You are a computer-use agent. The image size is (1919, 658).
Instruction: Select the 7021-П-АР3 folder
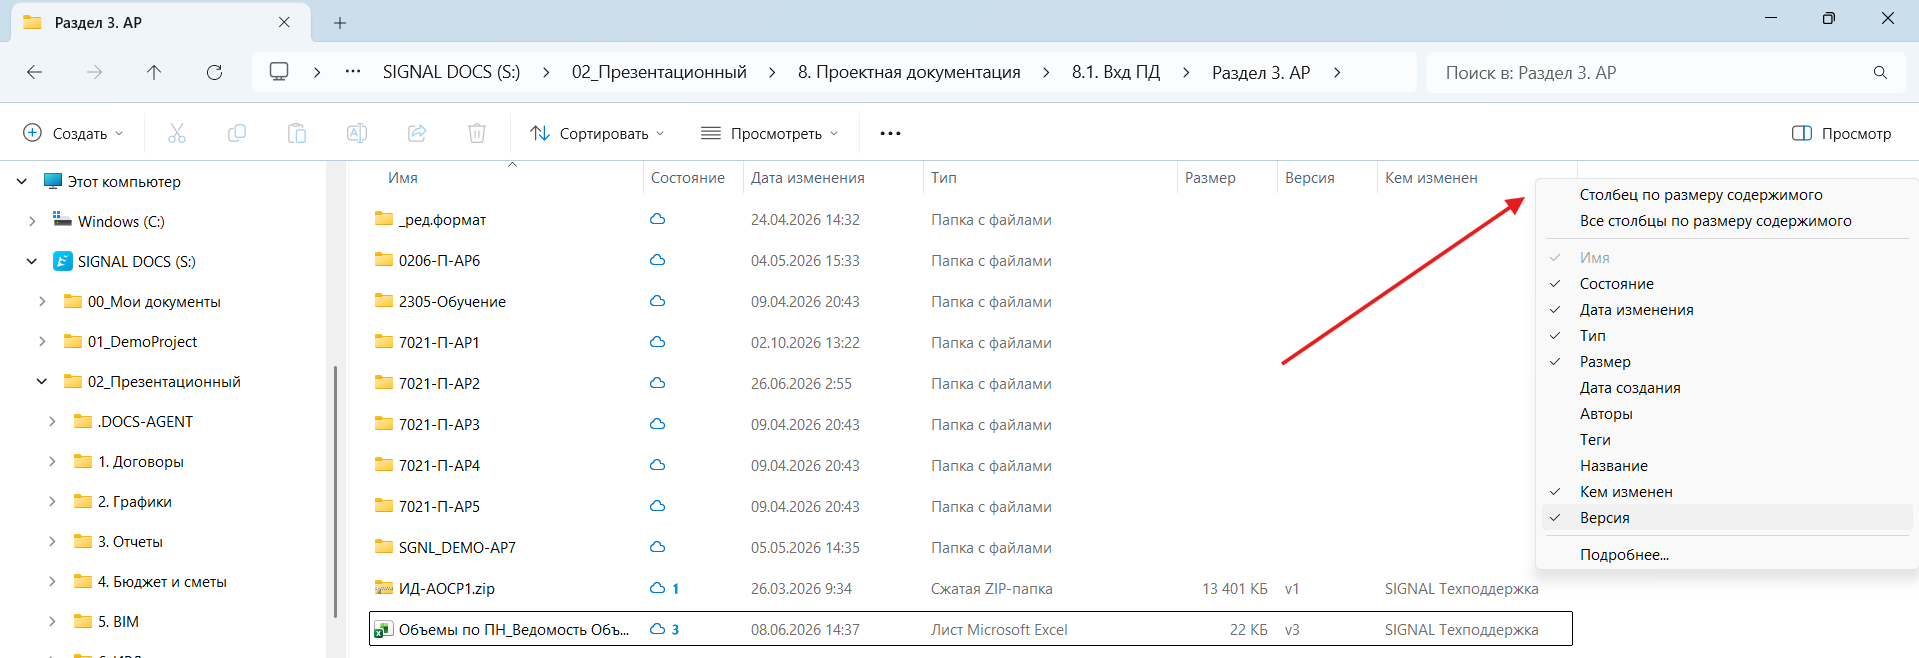pos(439,424)
